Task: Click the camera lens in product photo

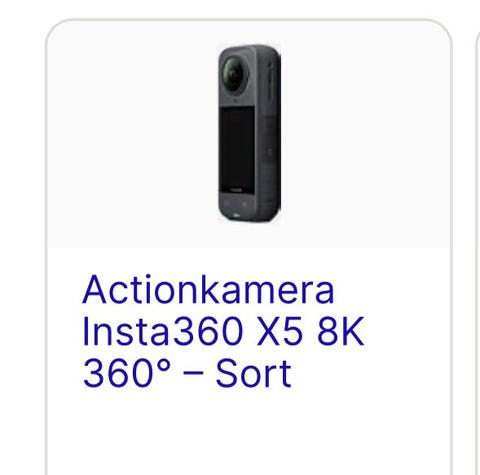Action: click(233, 74)
